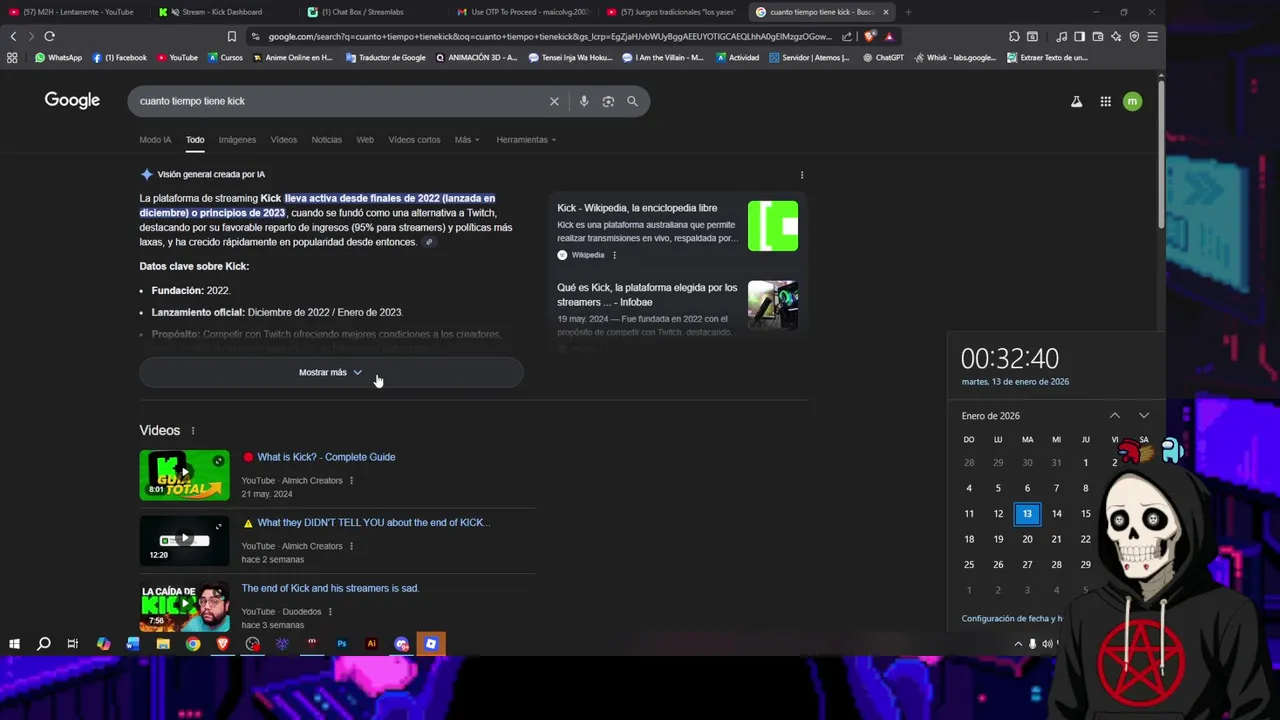Open Discord from the taskbar
This screenshot has width=1280, height=720.
[401, 644]
